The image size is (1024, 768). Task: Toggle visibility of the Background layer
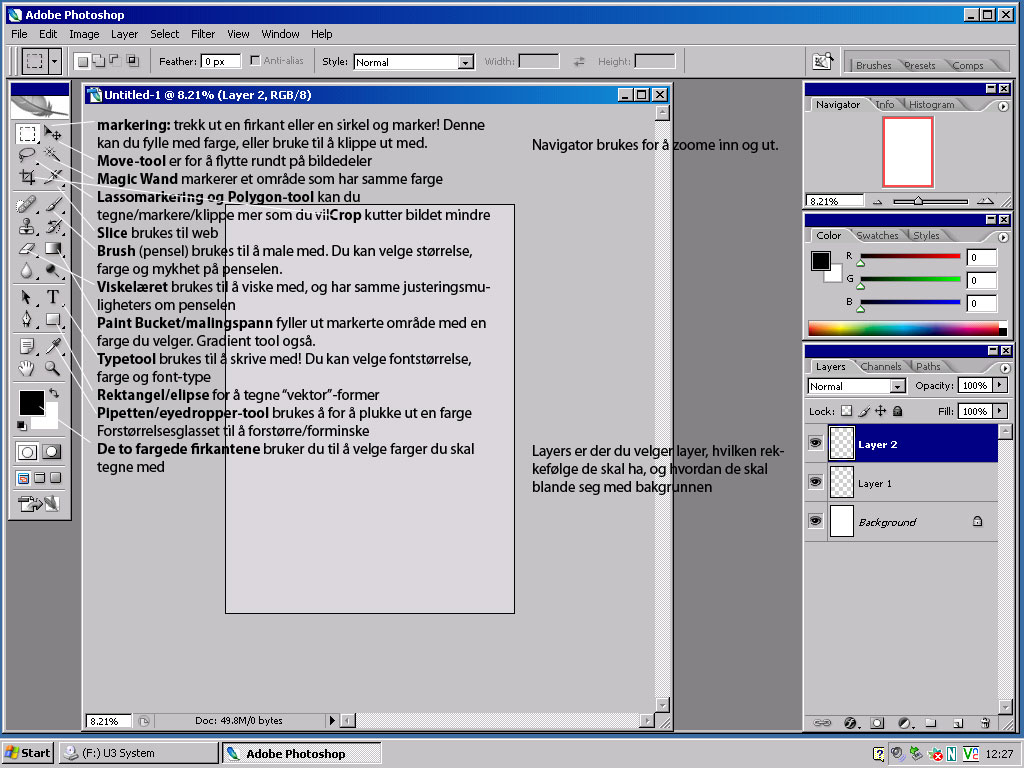(816, 520)
